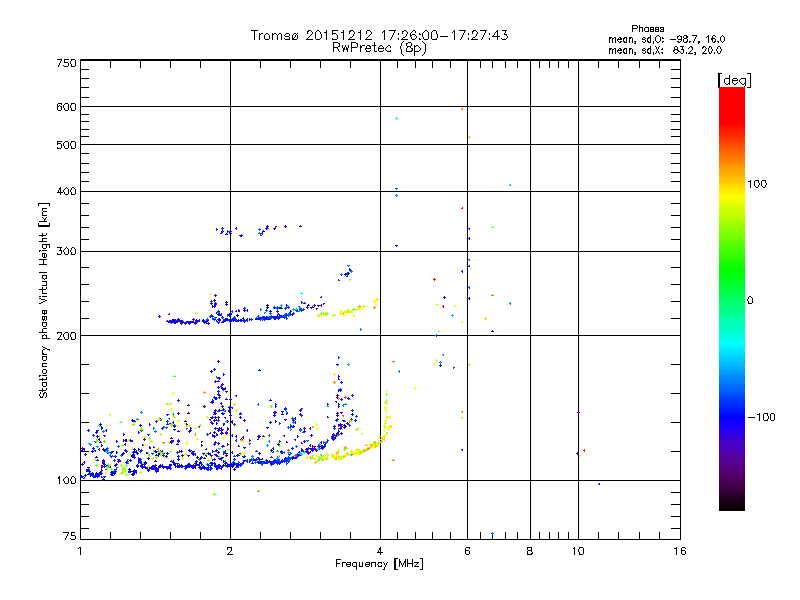Select the "mean, sd,X: 83.2, 20.0" line
The image size is (800, 600).
(x=665, y=50)
